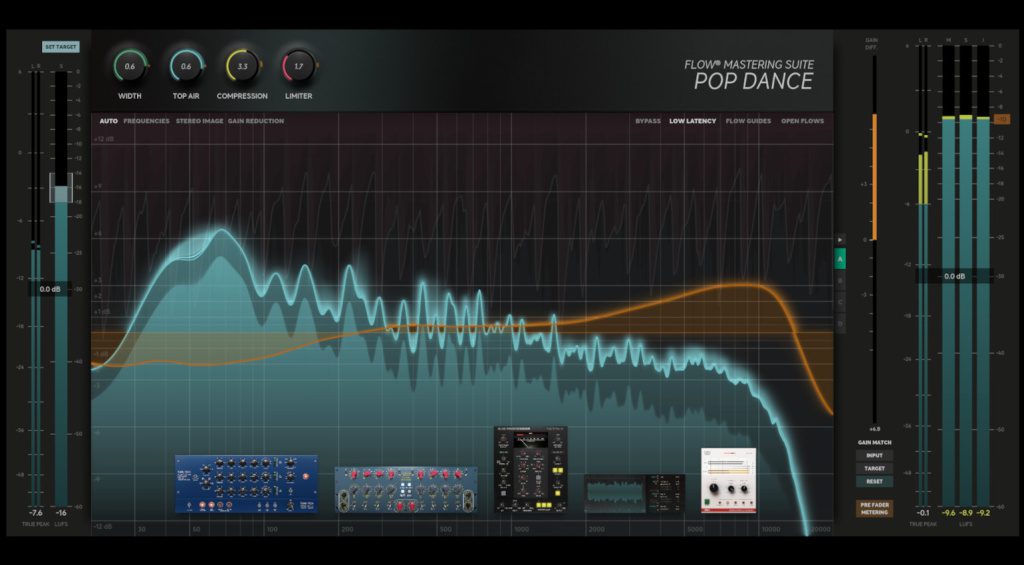Click the Width knob

click(x=130, y=67)
